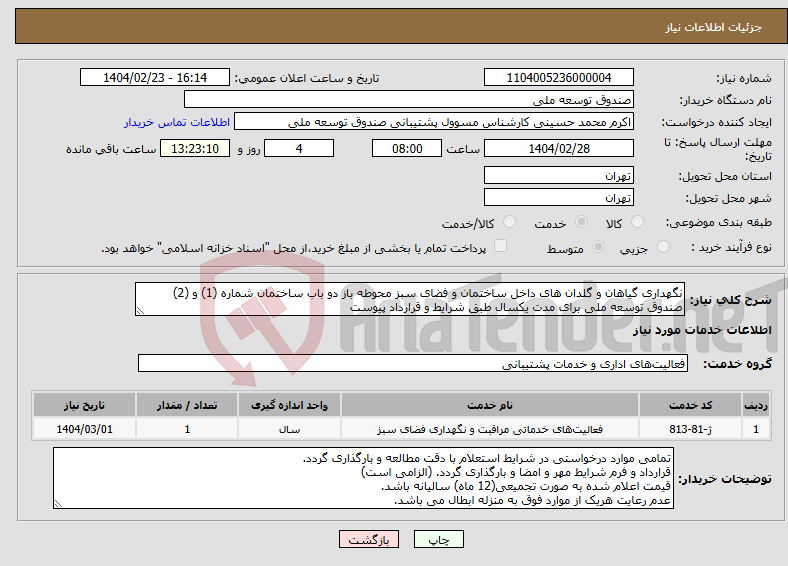Screen dimensions: 788x566
Task: Click the announcement date field 1404/02/23 - 16:14
Action: [155, 77]
